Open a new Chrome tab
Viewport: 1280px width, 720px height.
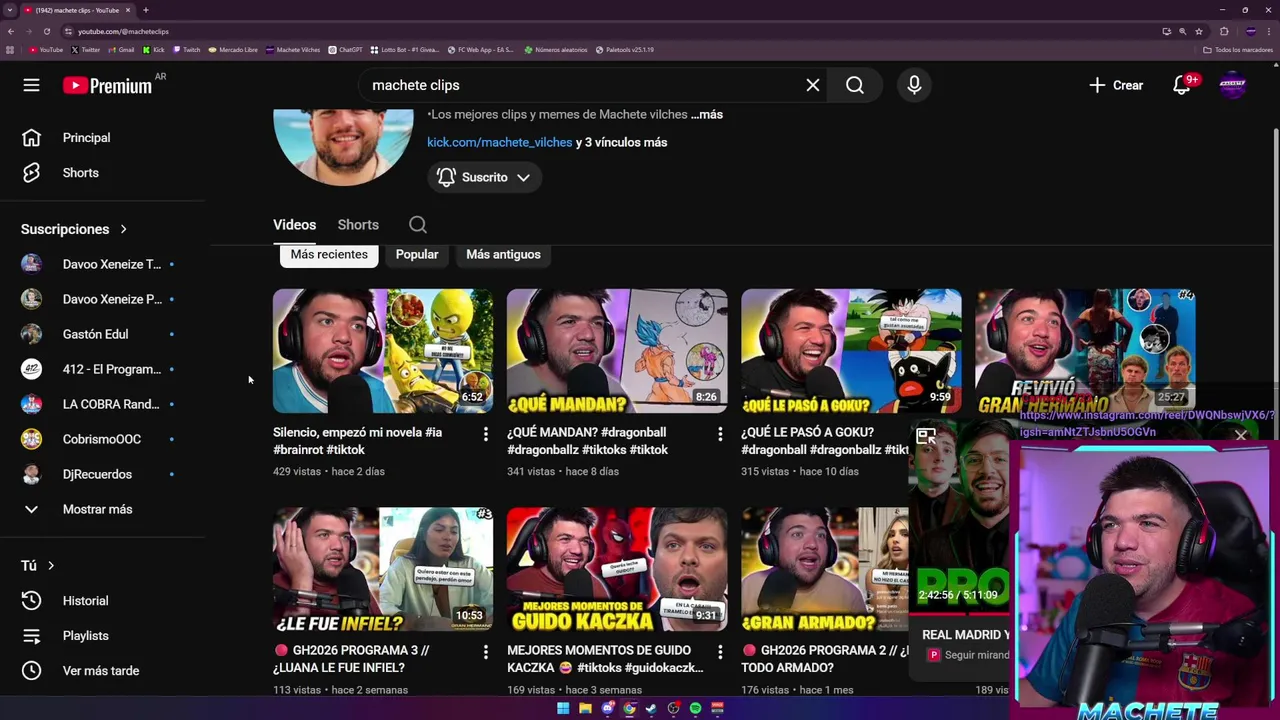tap(146, 10)
